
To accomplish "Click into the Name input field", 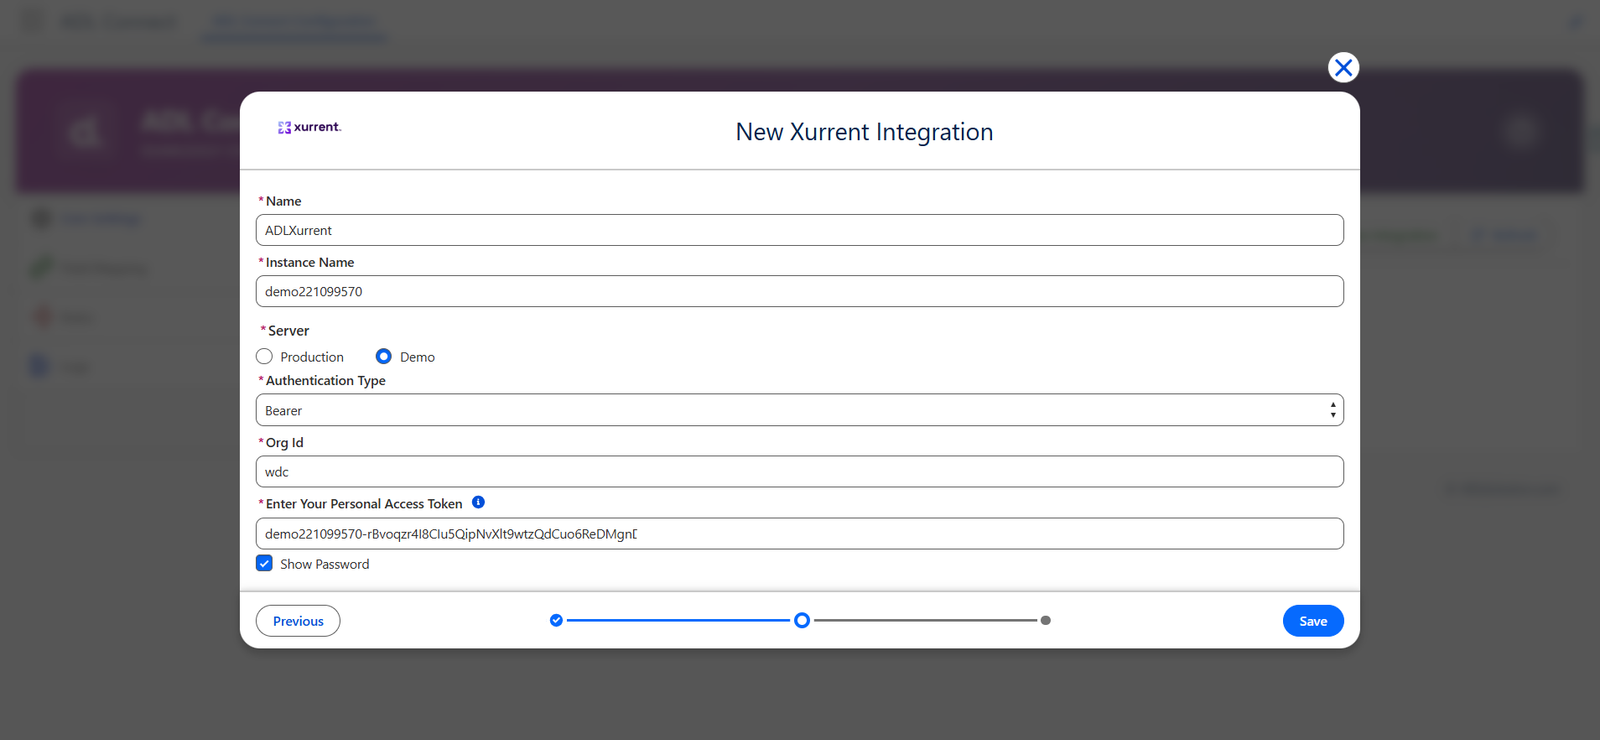I will click(x=799, y=230).
